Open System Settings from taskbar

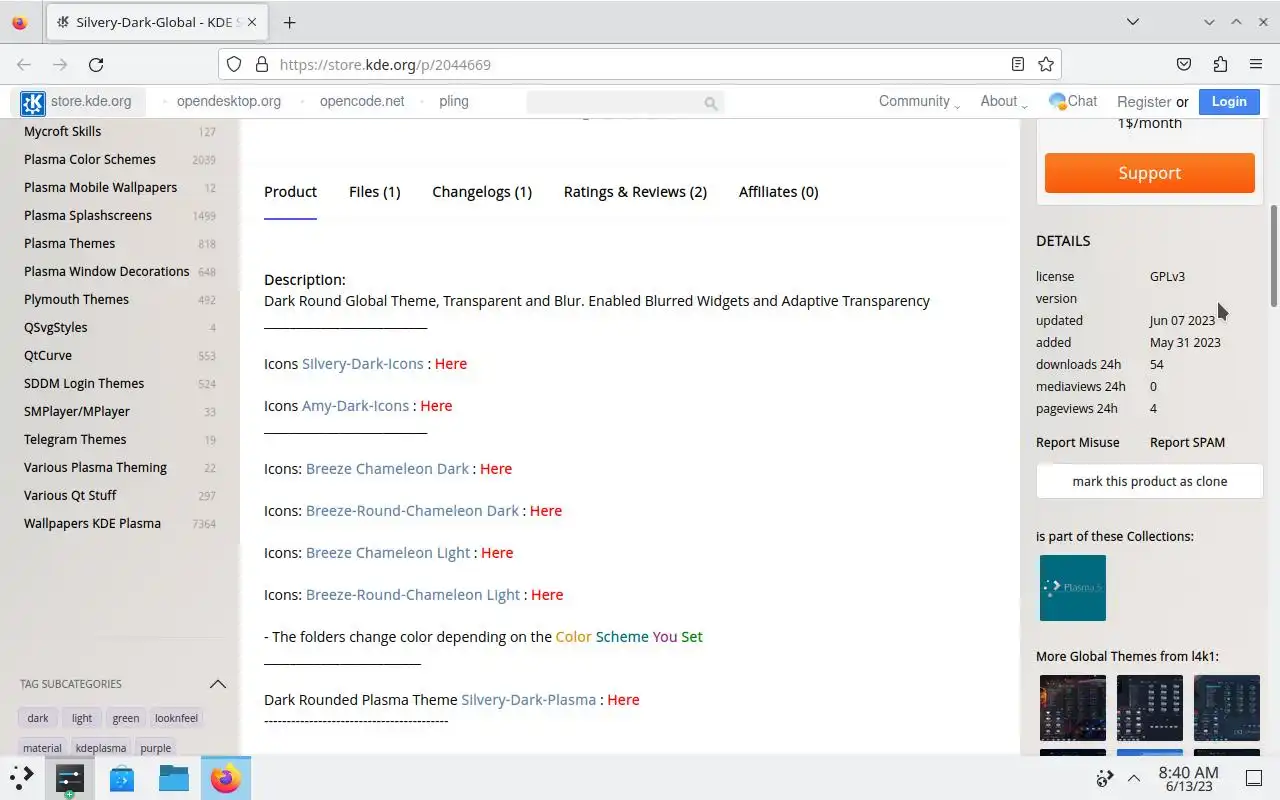(x=70, y=777)
